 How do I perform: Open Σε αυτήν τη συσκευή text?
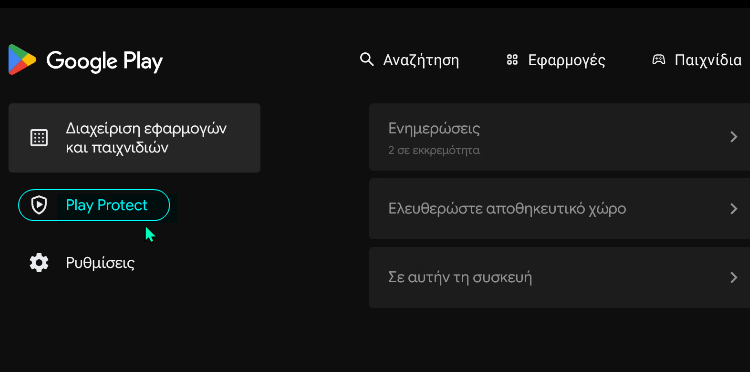[x=460, y=277]
